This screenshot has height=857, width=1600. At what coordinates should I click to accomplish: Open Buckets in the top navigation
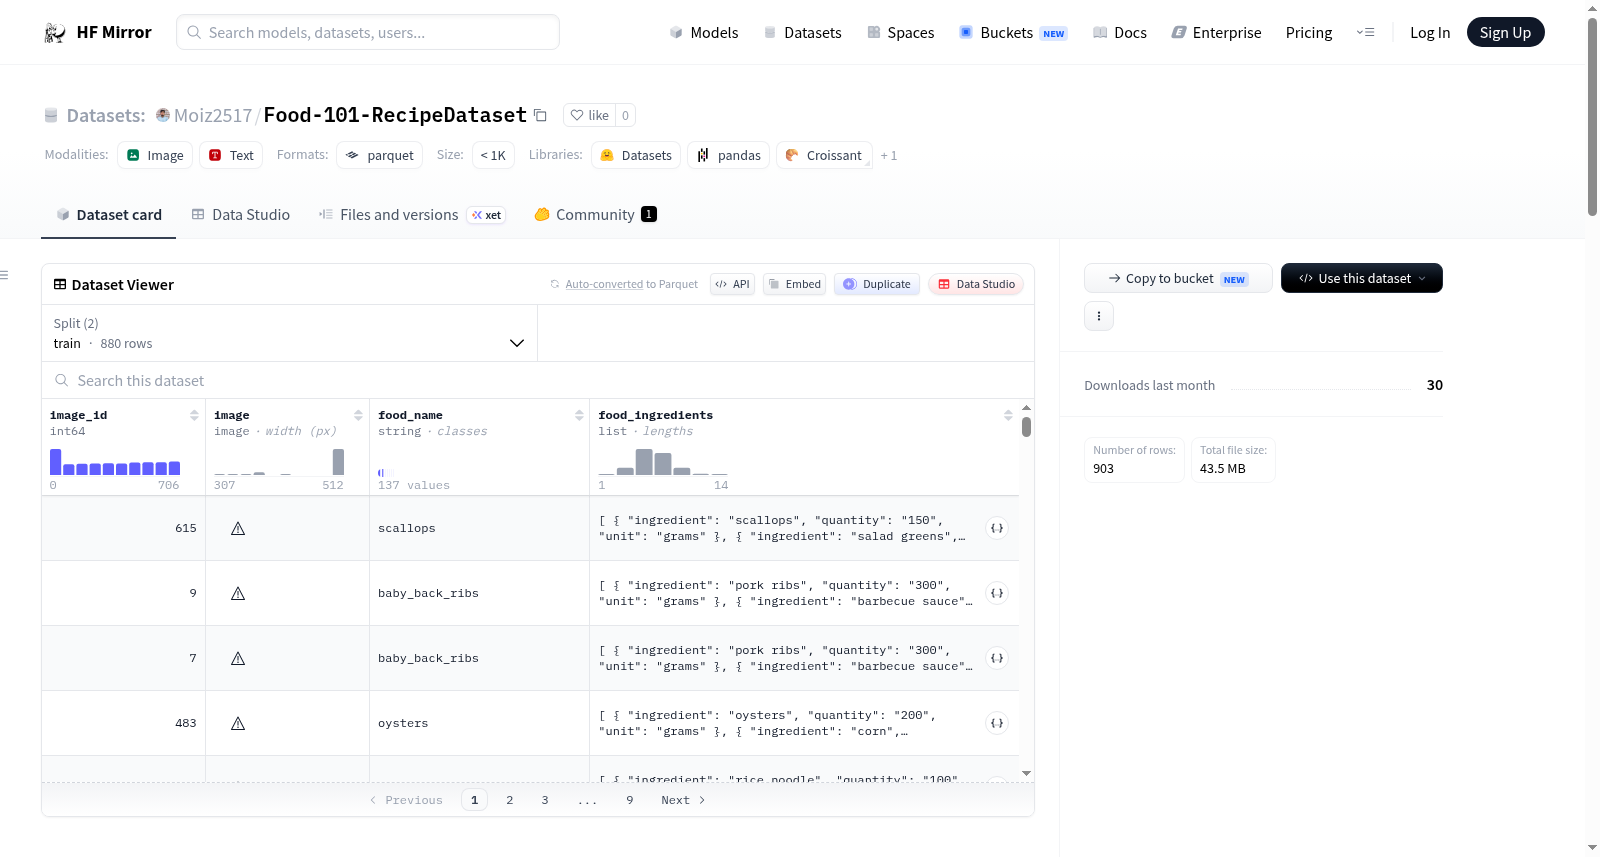[x=1013, y=33]
